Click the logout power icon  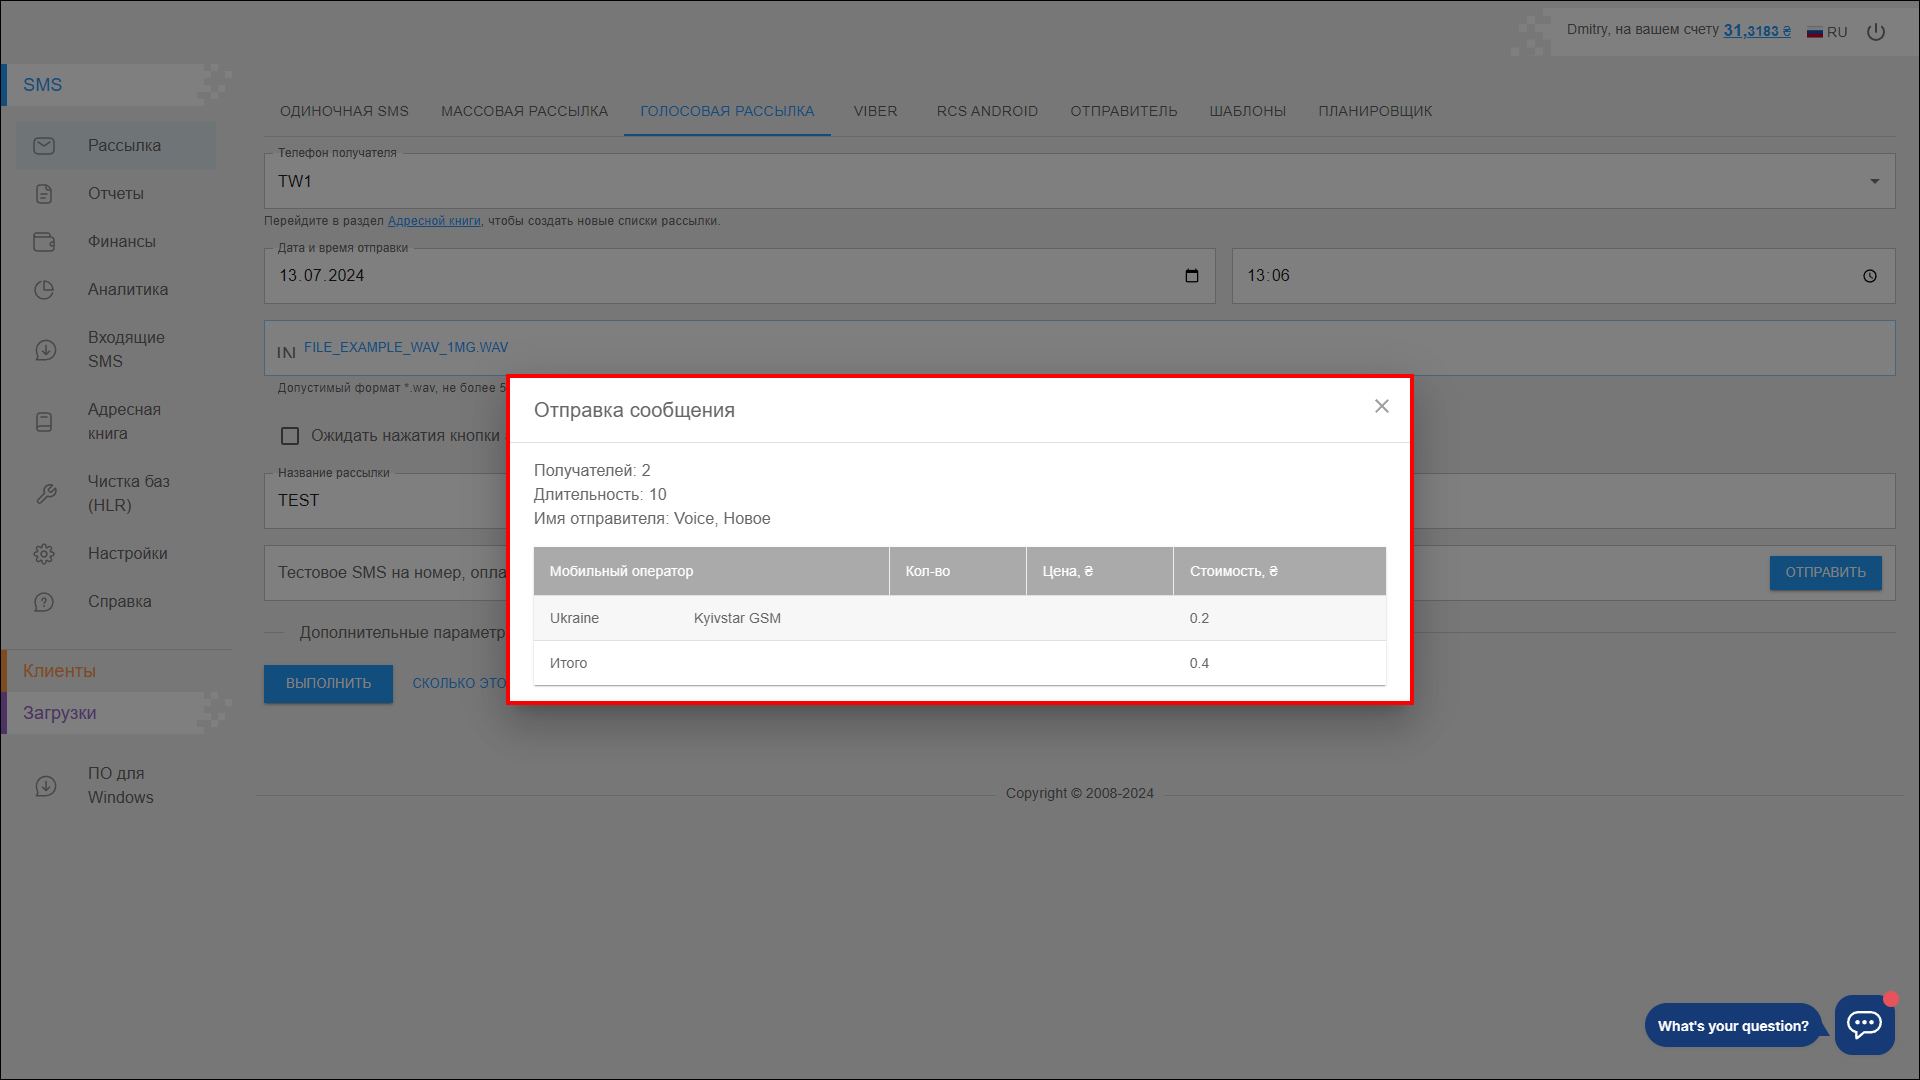click(1876, 32)
